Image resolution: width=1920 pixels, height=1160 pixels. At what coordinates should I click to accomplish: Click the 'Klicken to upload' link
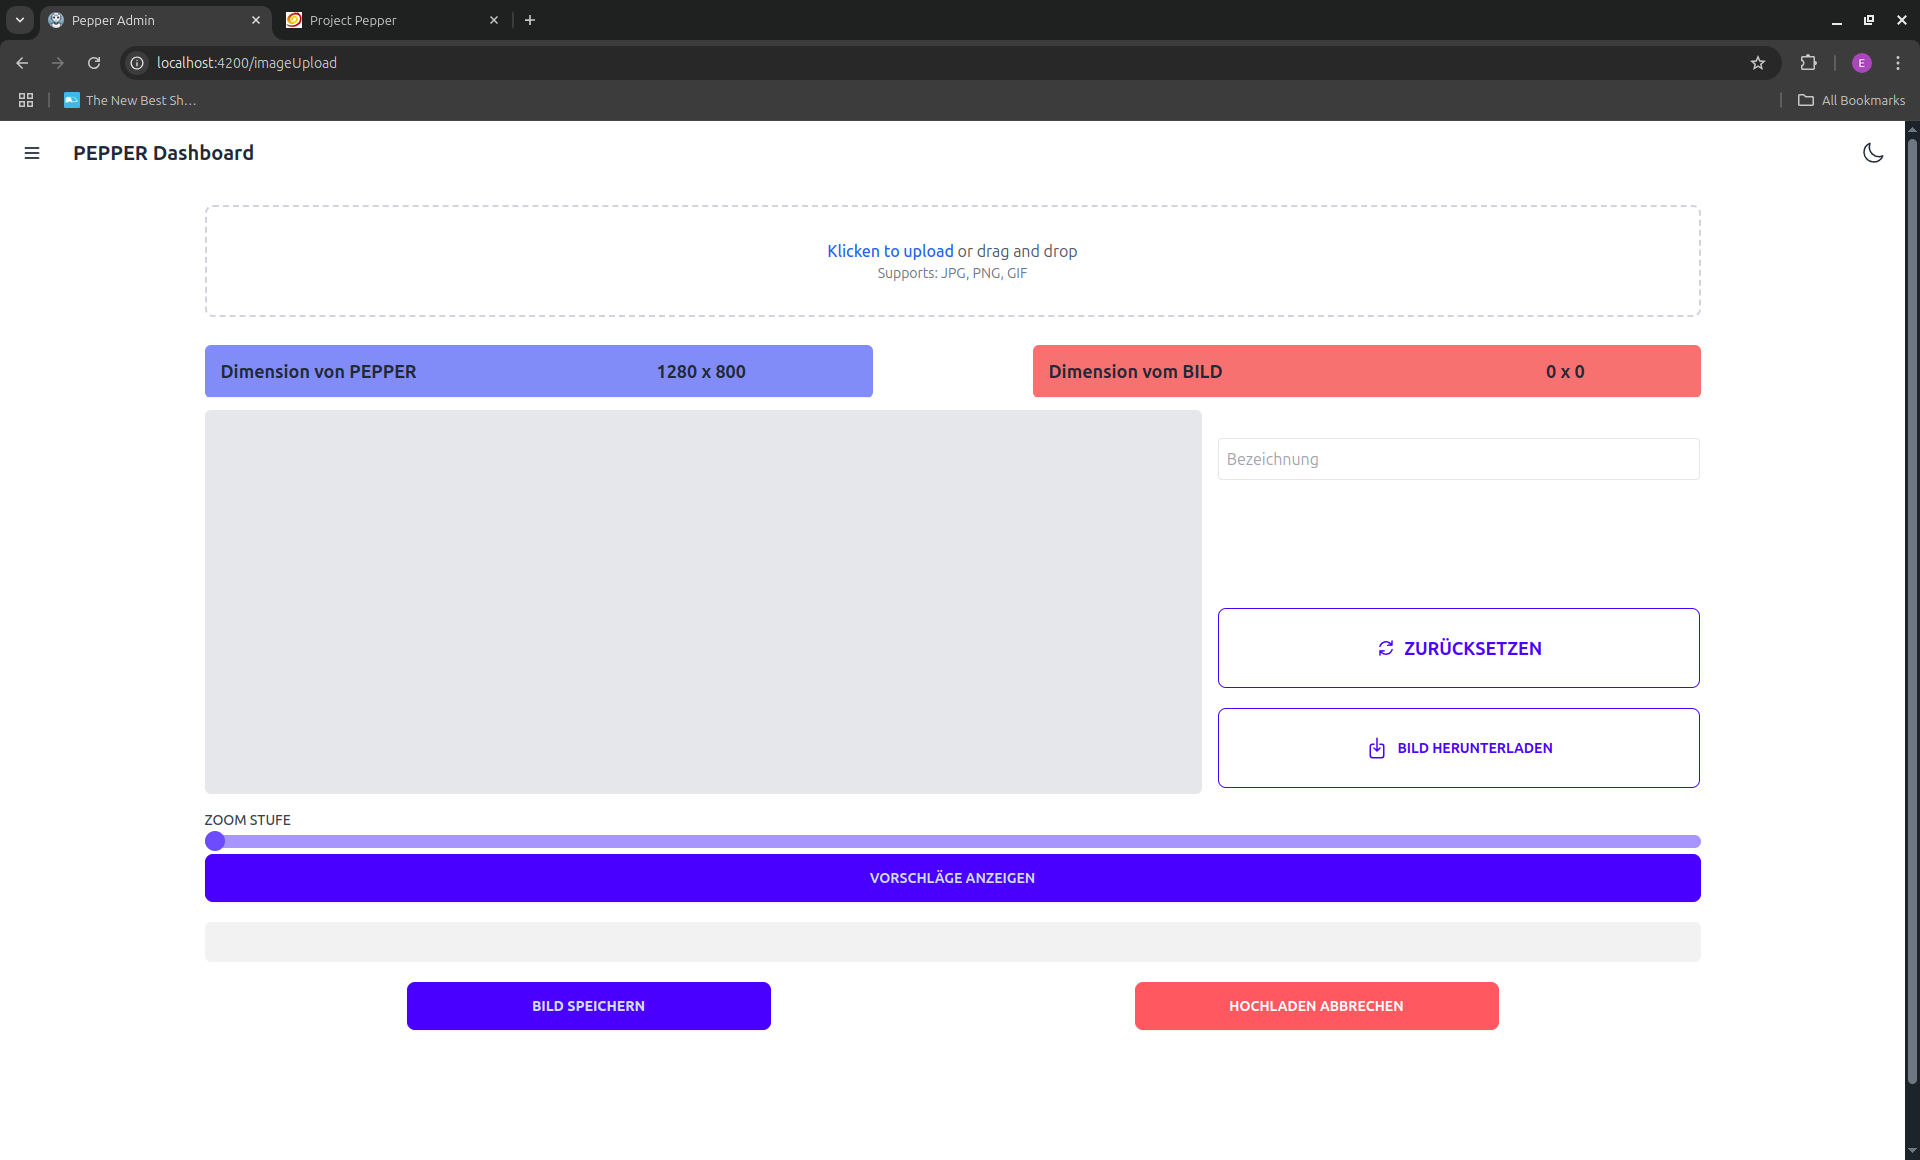click(x=890, y=251)
